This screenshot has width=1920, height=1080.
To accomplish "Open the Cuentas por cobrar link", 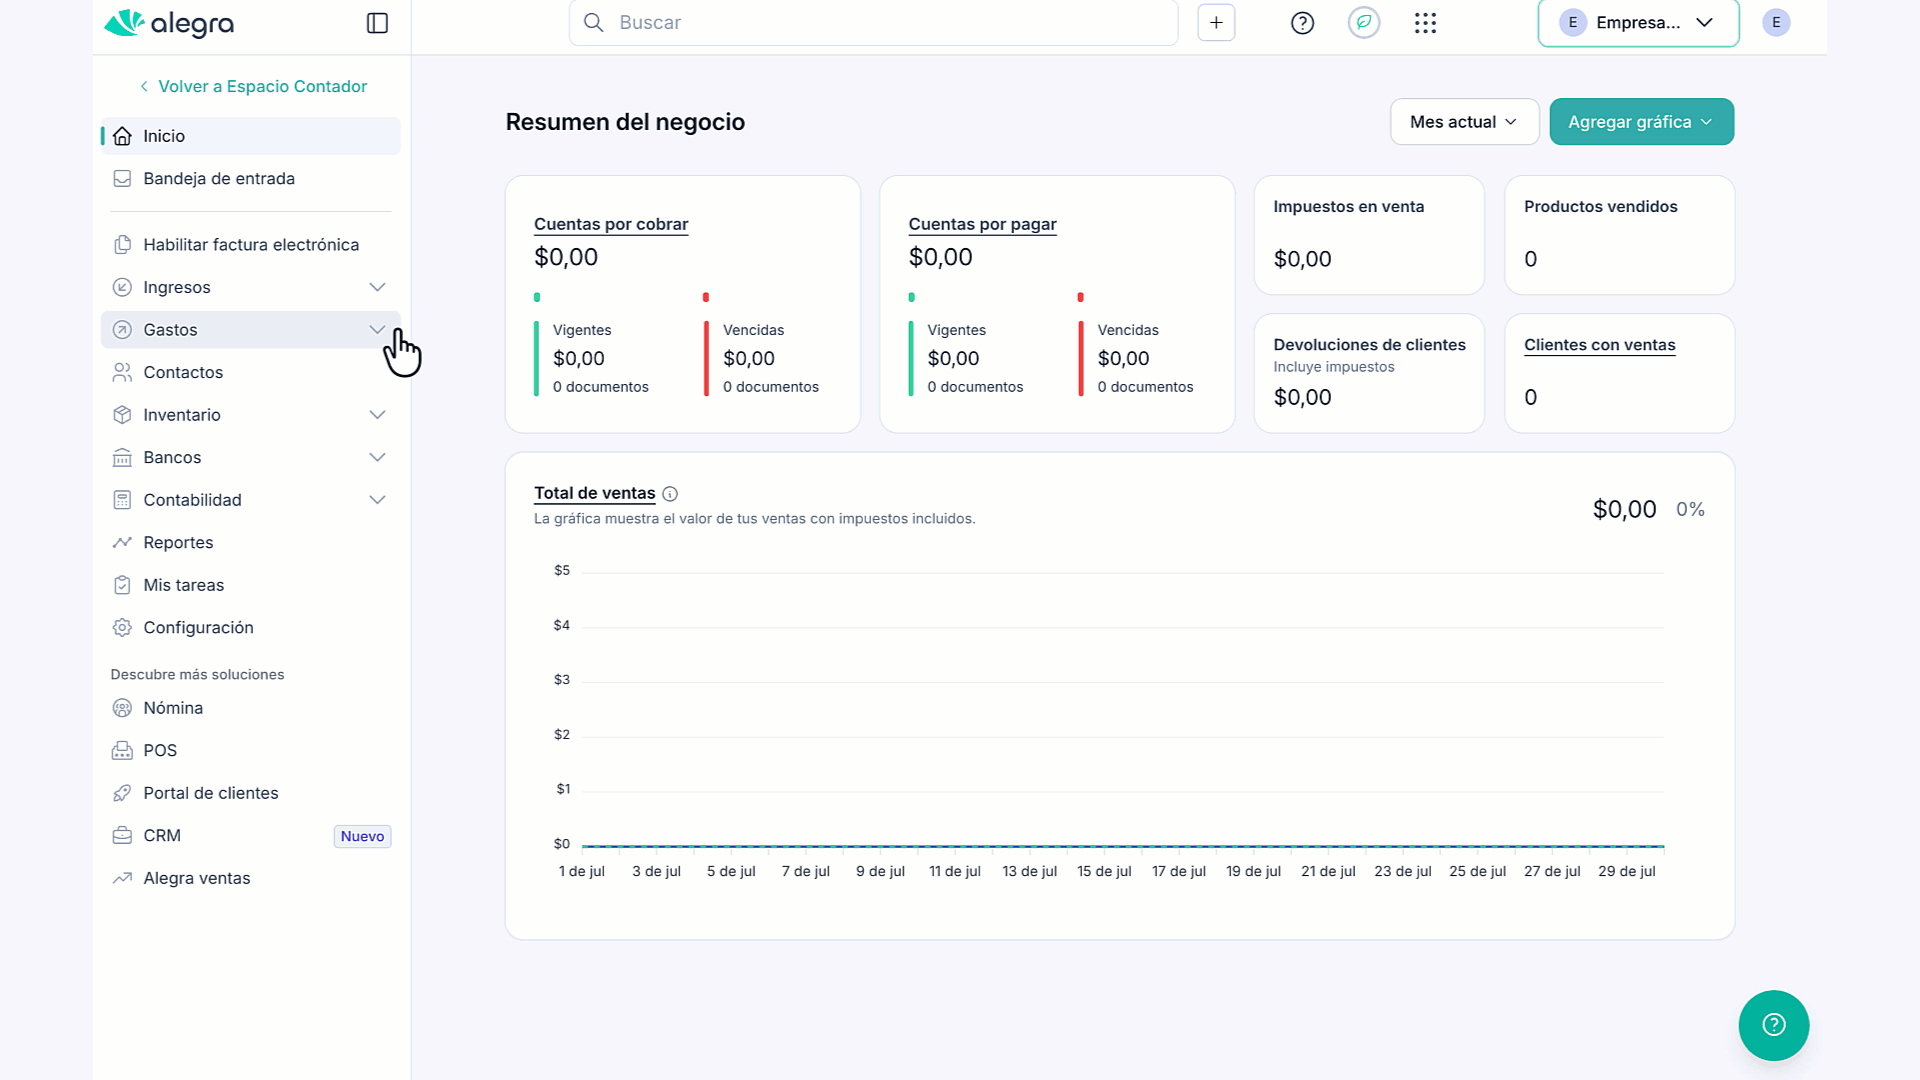I will [611, 224].
